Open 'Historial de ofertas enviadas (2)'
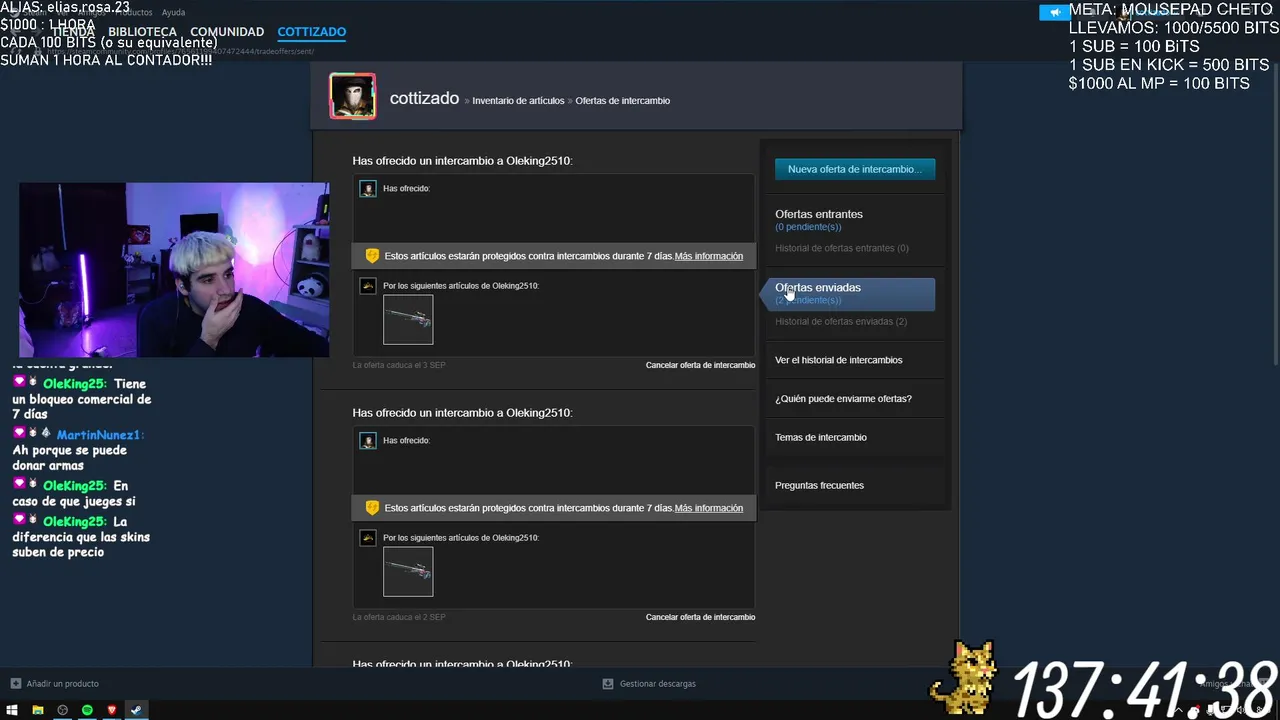The height and width of the screenshot is (720, 1280). [841, 322]
